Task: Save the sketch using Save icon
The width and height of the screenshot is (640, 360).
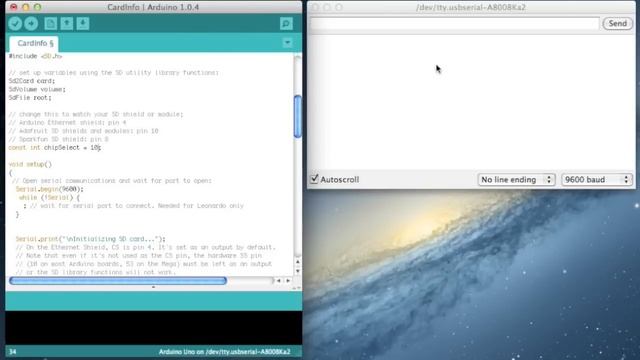Action: click(82, 24)
